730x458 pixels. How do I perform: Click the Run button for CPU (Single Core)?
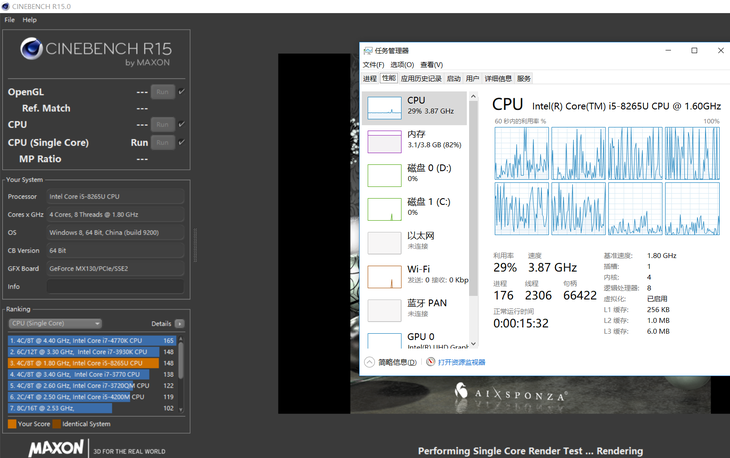162,142
